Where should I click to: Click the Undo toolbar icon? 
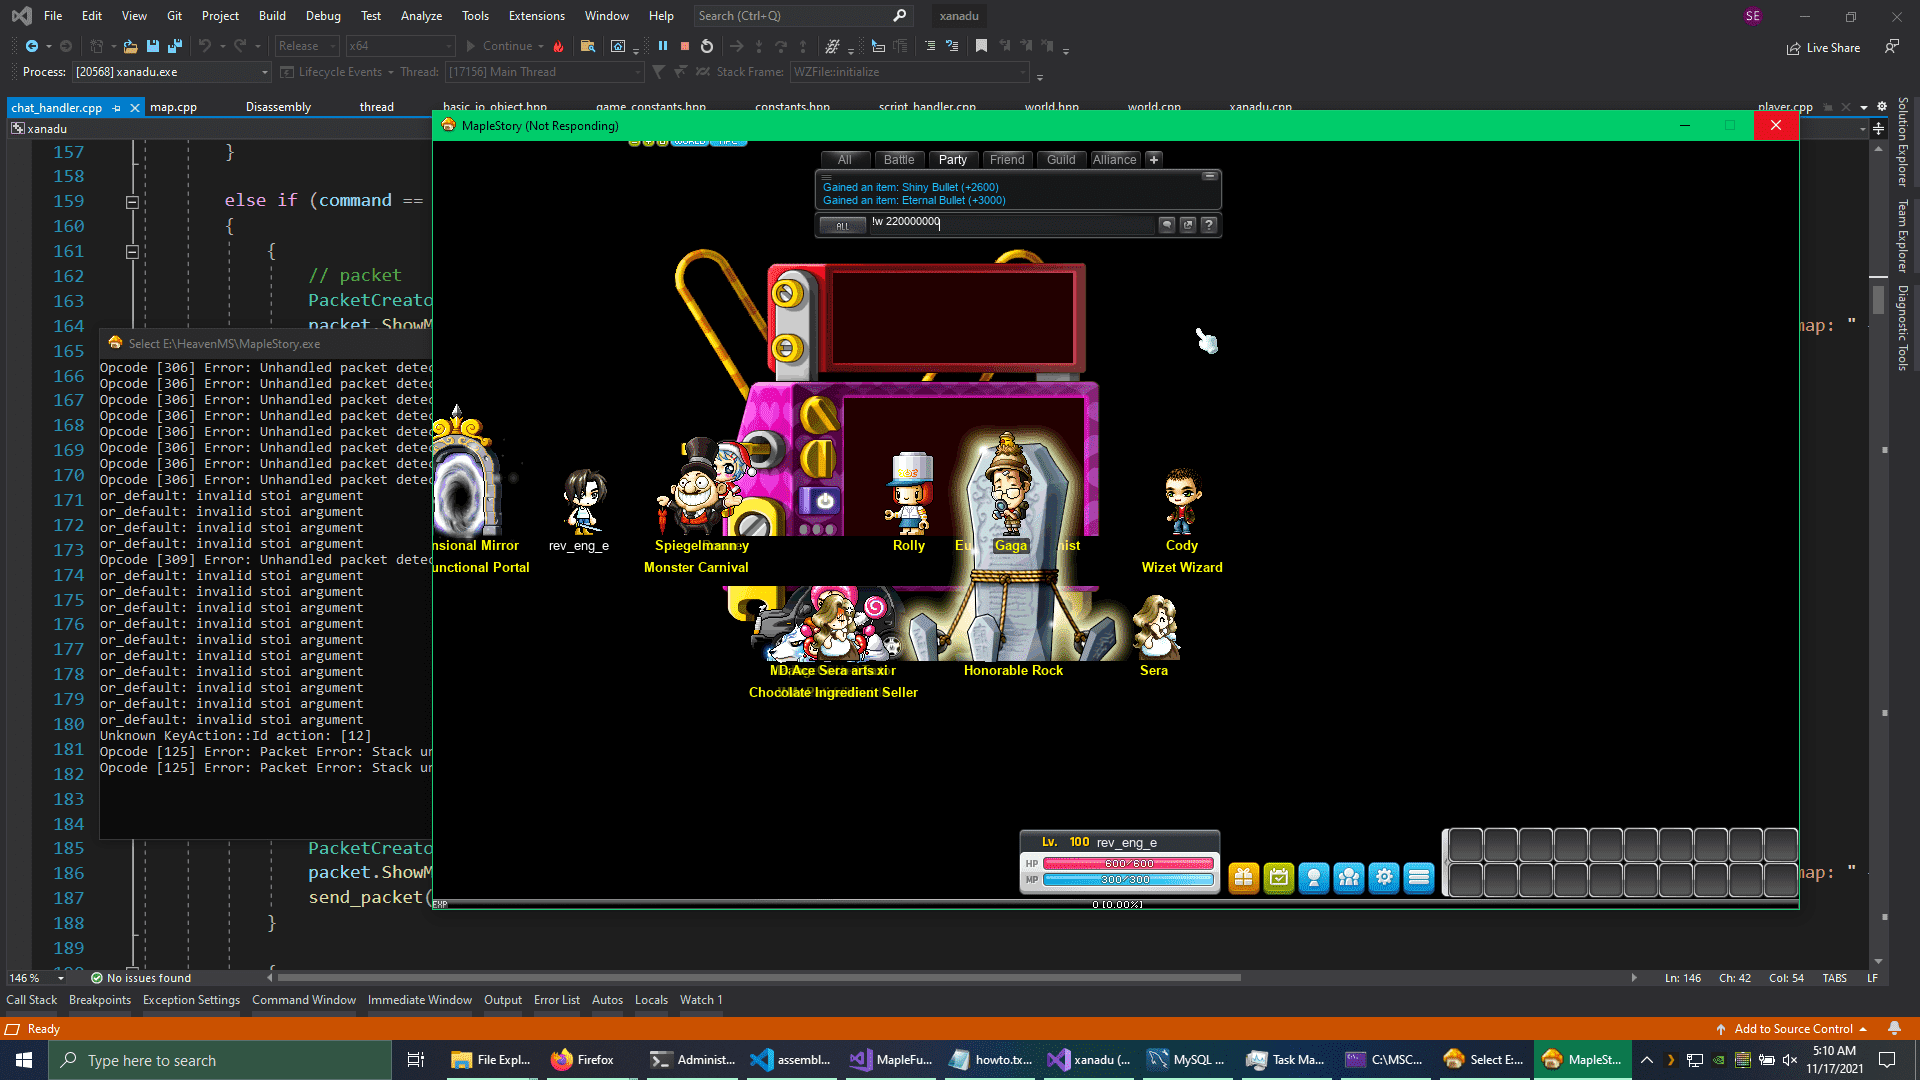(x=204, y=46)
